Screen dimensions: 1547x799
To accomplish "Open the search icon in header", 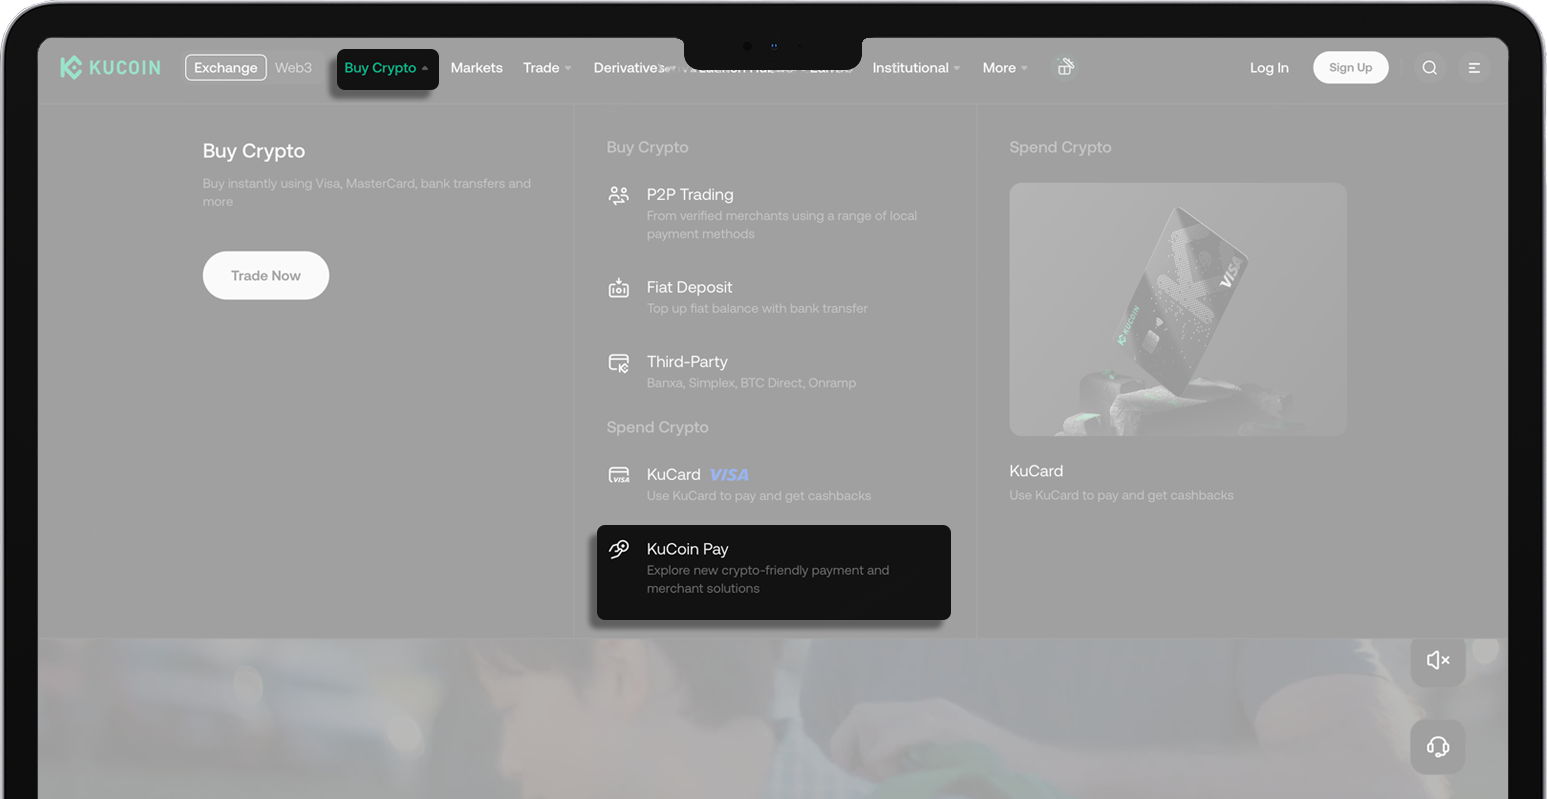I will (1429, 68).
